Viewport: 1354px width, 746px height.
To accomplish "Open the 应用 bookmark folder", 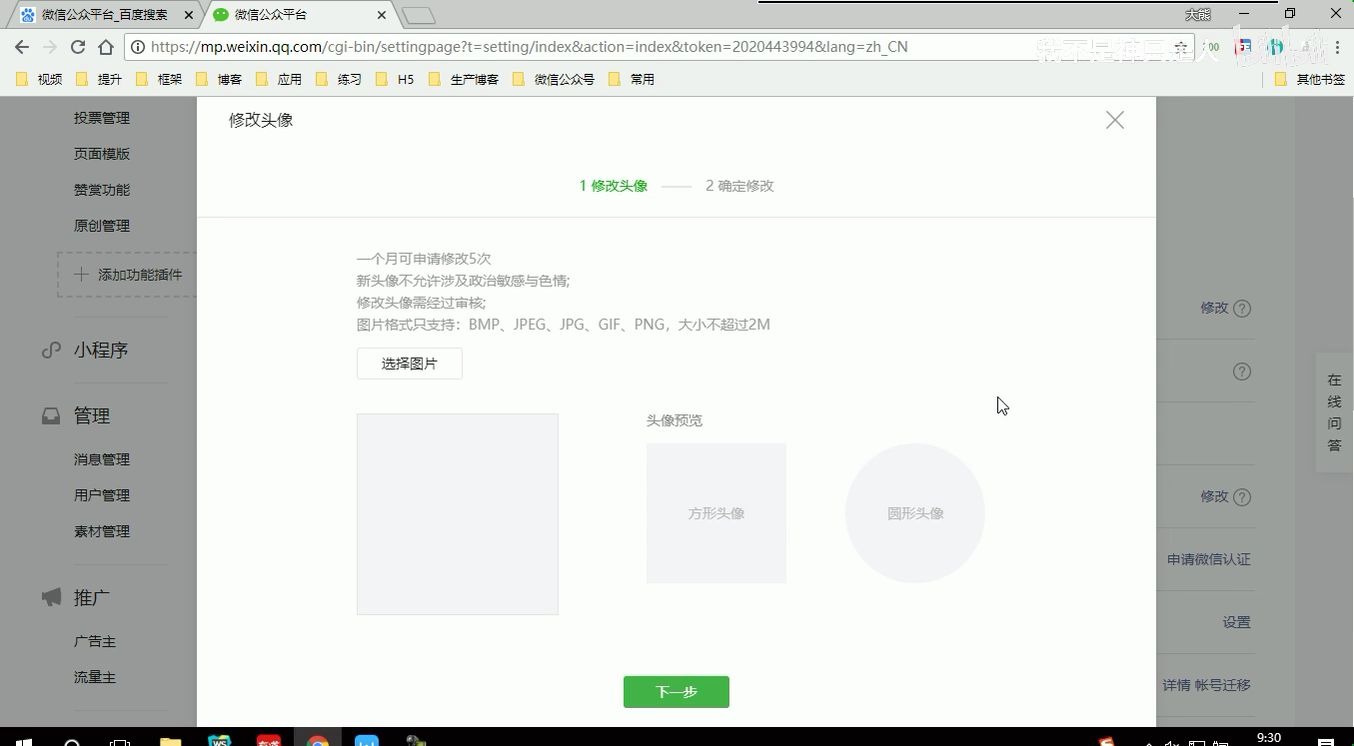I will click(x=279, y=79).
